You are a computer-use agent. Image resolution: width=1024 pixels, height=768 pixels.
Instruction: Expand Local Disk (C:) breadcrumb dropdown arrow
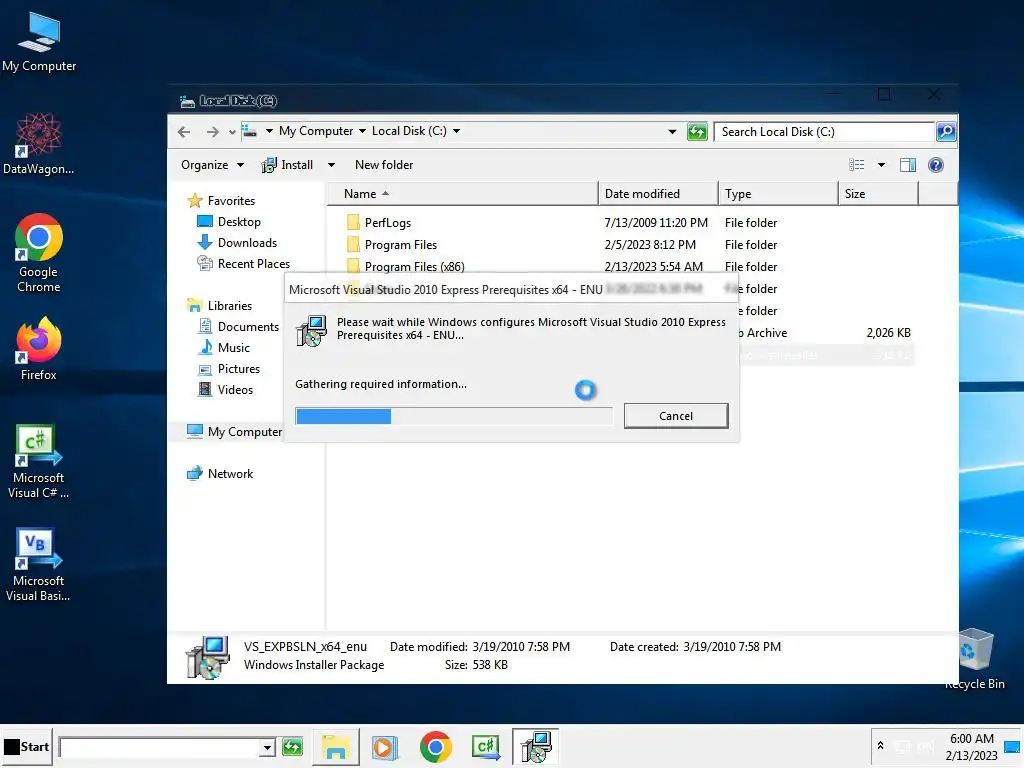(456, 131)
